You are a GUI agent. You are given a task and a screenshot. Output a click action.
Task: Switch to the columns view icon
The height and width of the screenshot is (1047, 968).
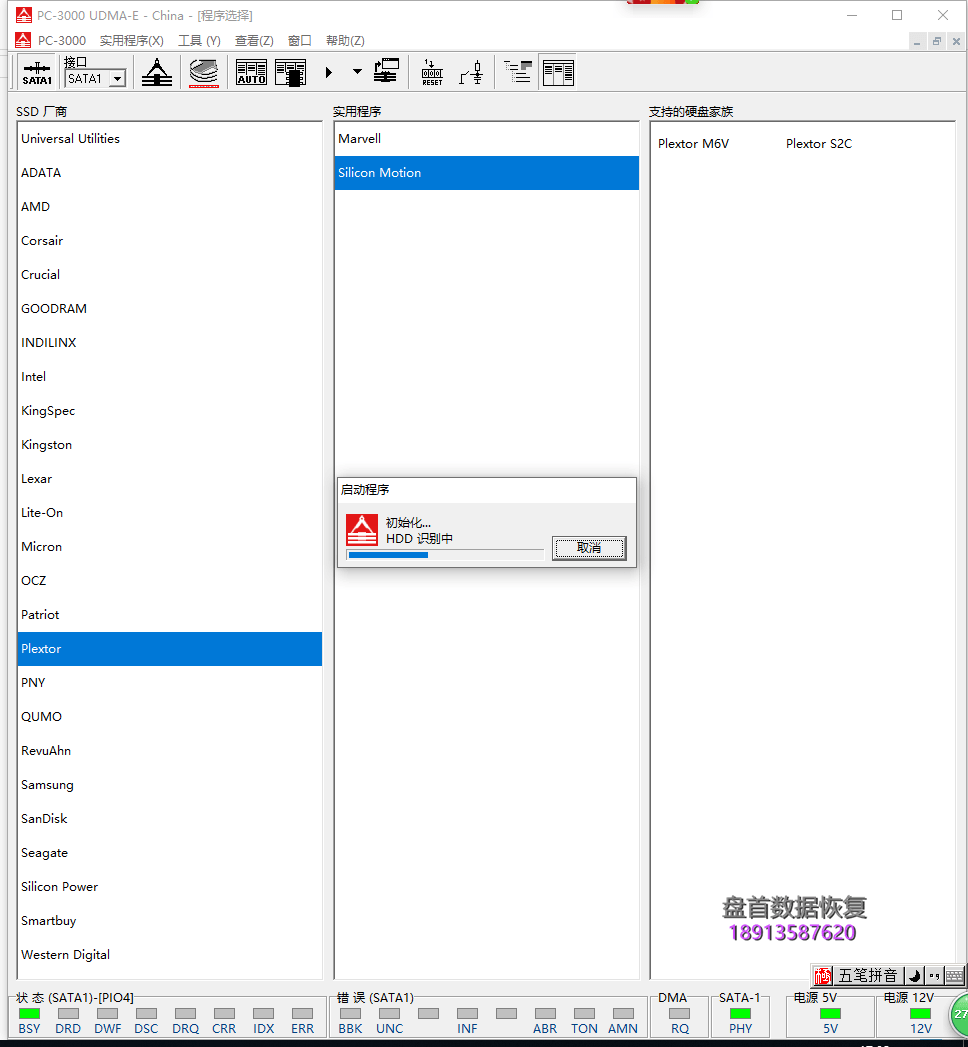tap(559, 72)
